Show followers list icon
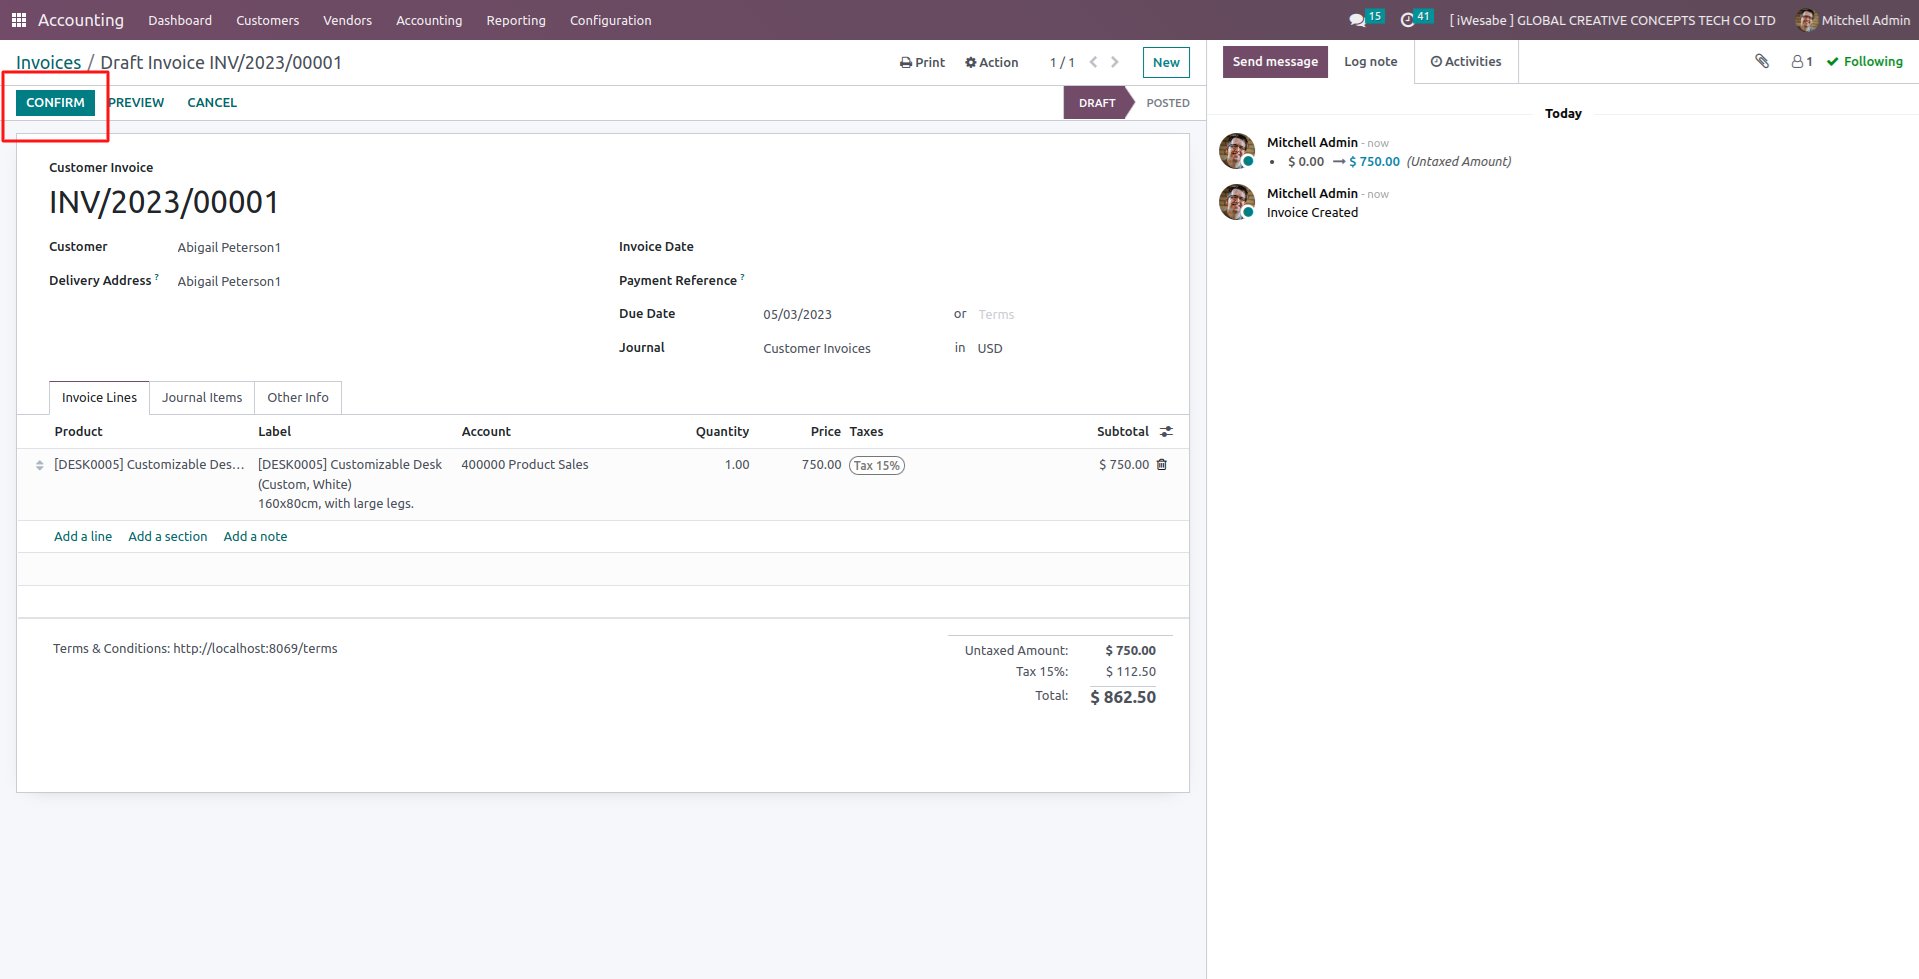This screenshot has width=1919, height=979. point(1801,62)
